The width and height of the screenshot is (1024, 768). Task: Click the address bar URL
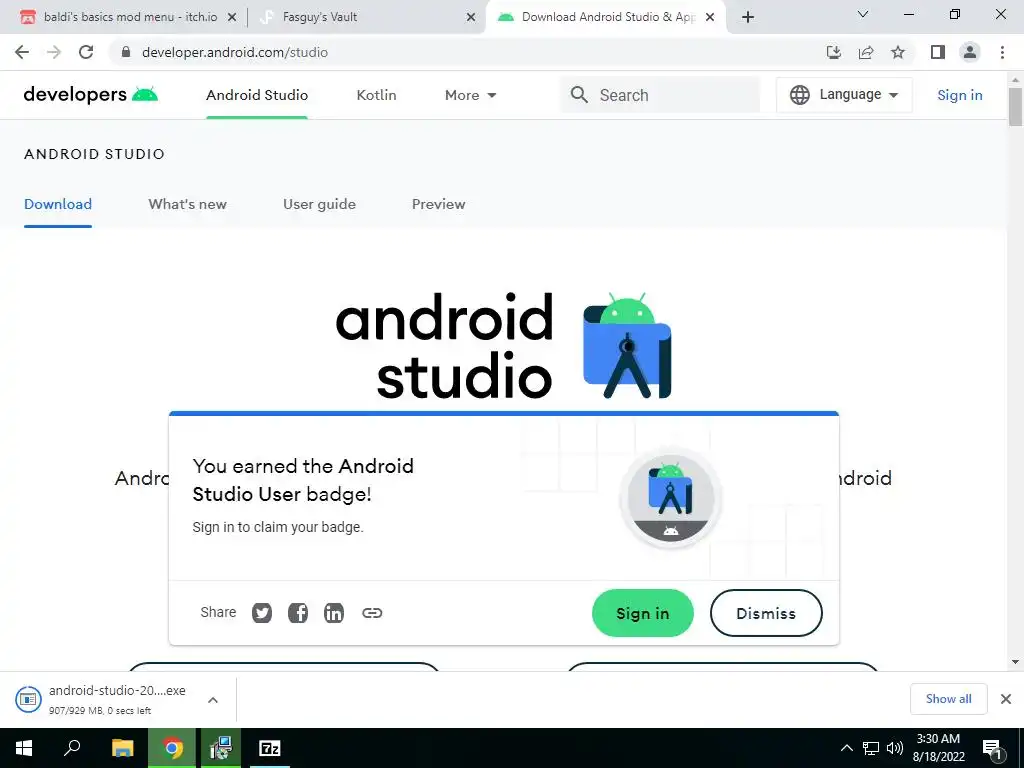pos(235,52)
